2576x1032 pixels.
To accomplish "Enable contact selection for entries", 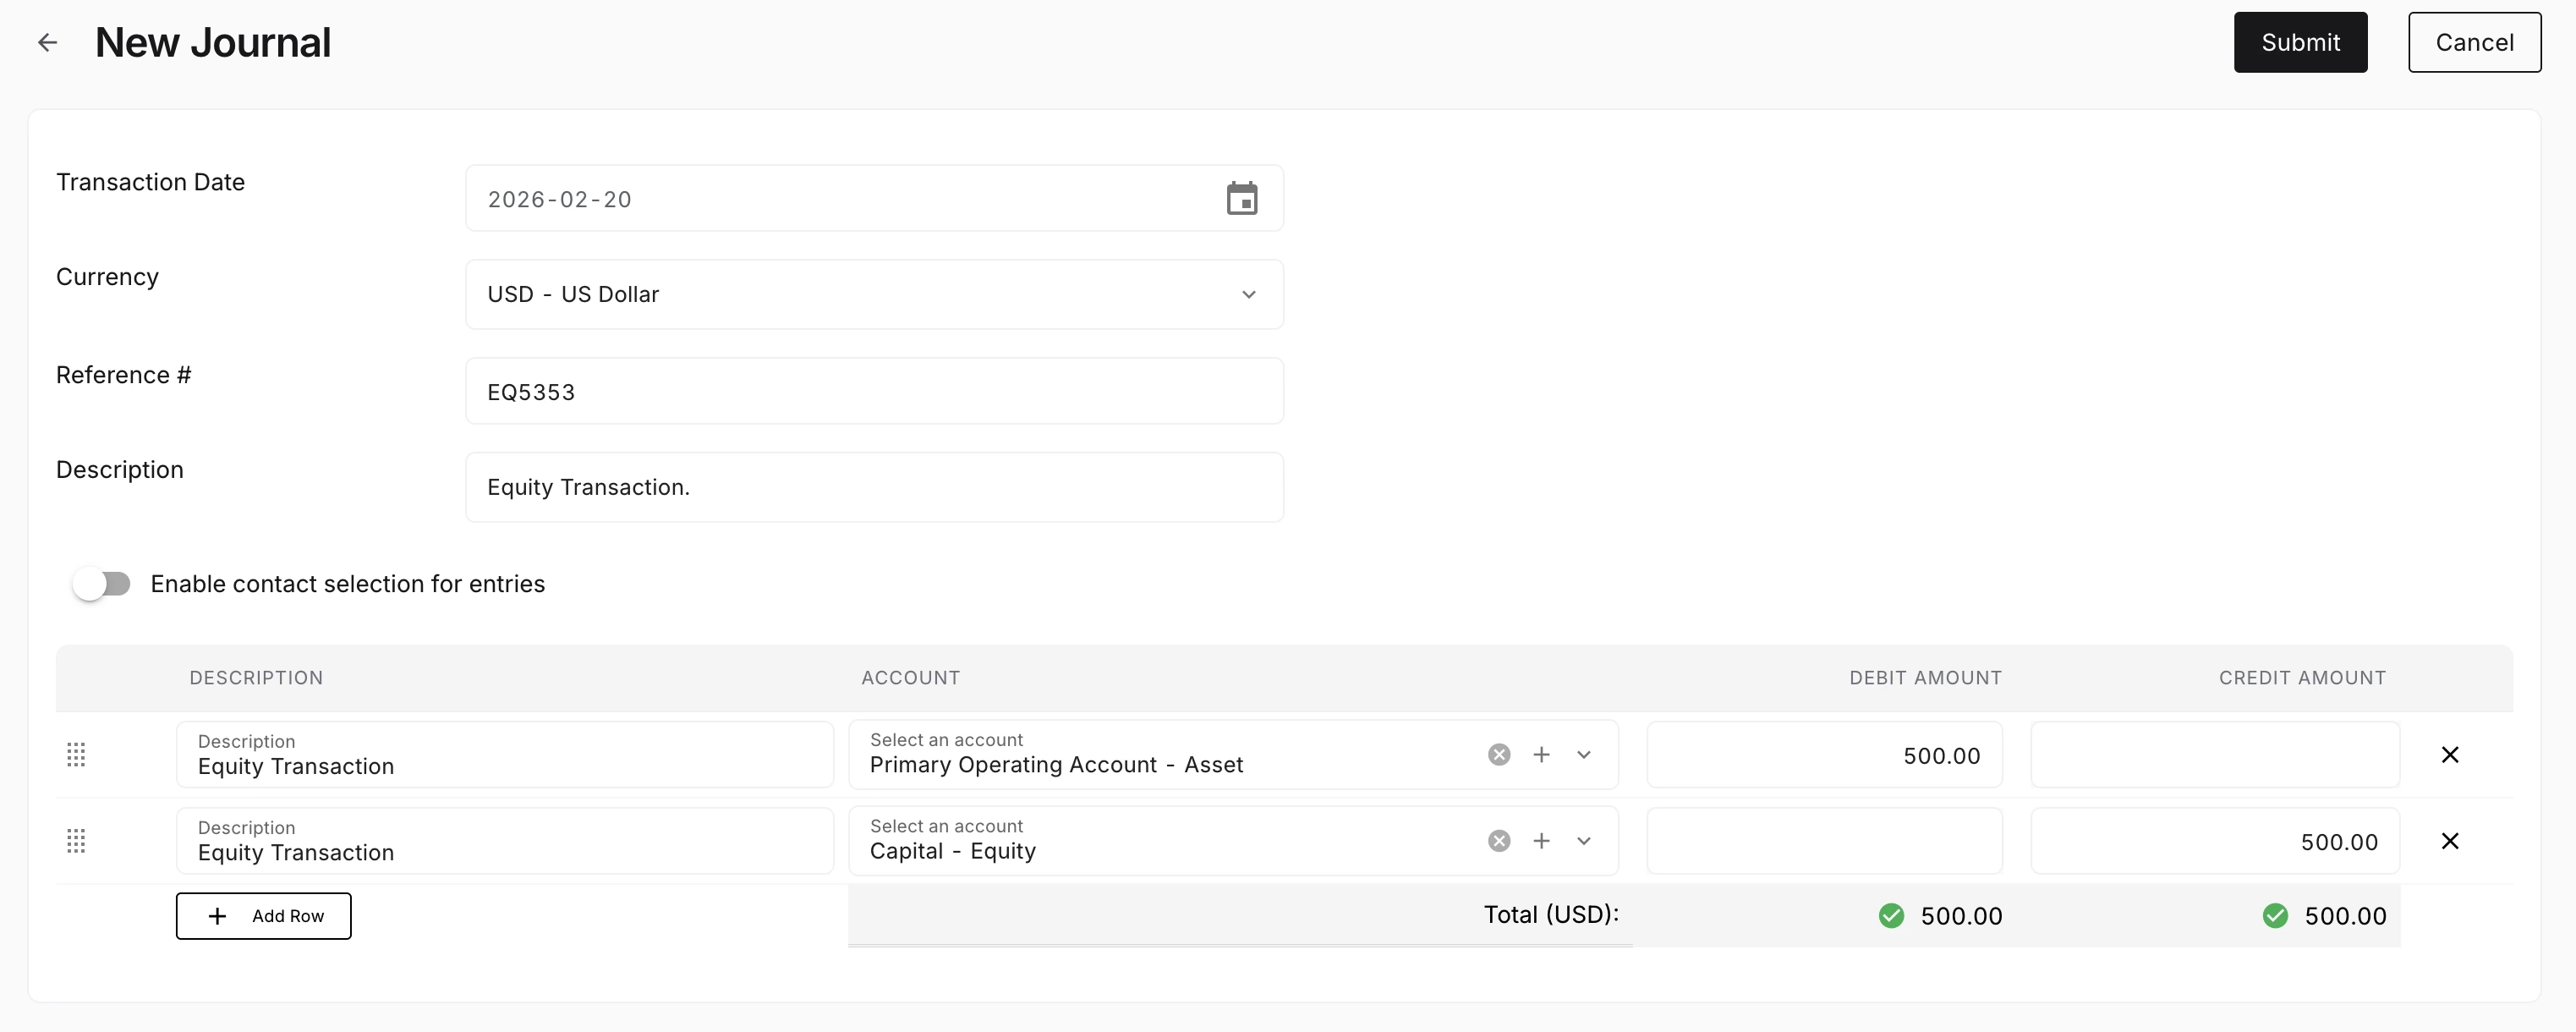I will pyautogui.click(x=103, y=583).
